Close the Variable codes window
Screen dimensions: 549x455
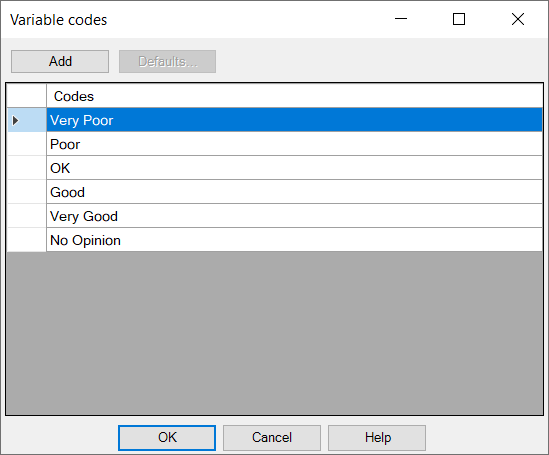517,19
